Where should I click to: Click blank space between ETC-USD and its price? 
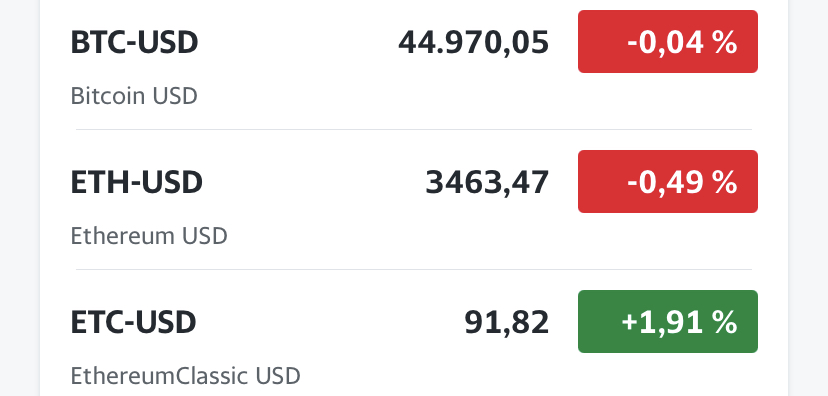[x=330, y=322]
